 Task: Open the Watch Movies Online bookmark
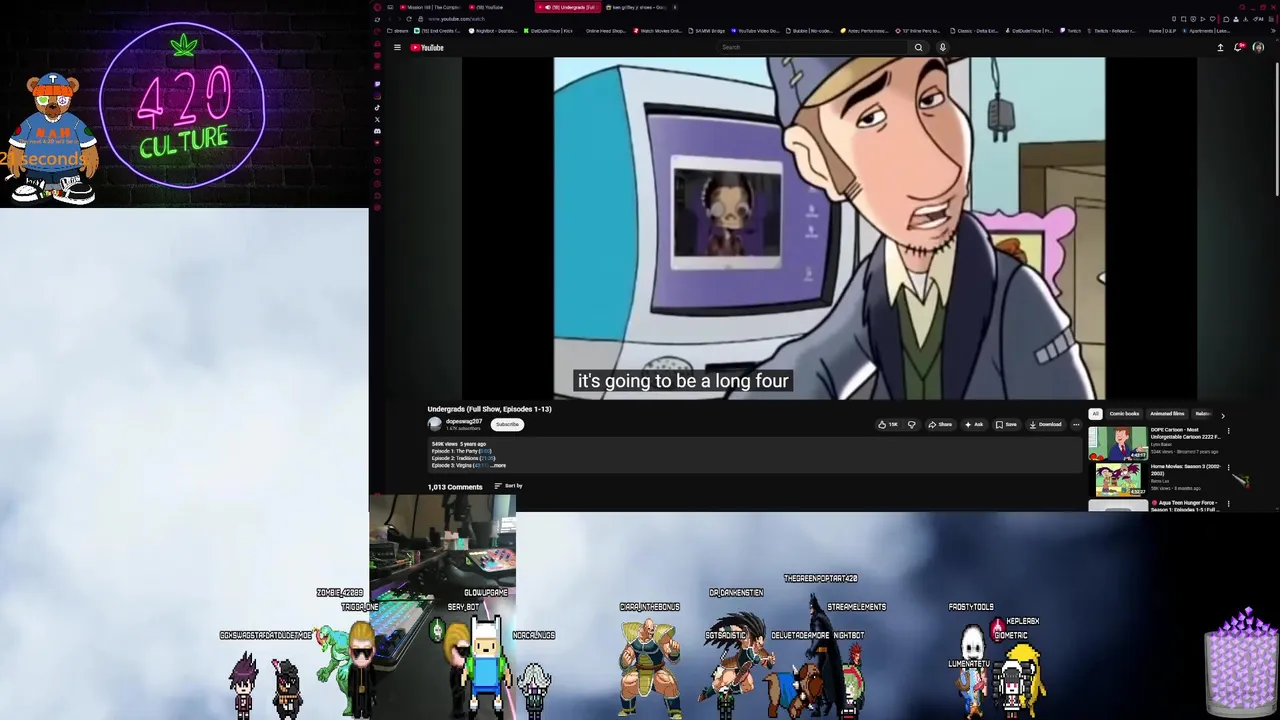[x=658, y=31]
